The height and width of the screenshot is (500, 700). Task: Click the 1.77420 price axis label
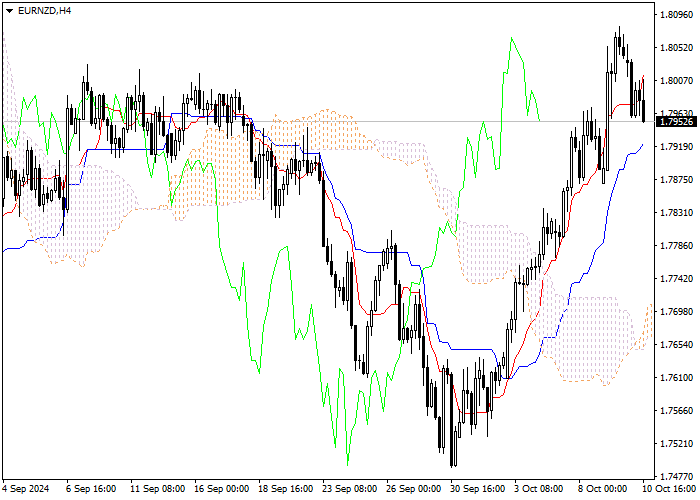(677, 279)
